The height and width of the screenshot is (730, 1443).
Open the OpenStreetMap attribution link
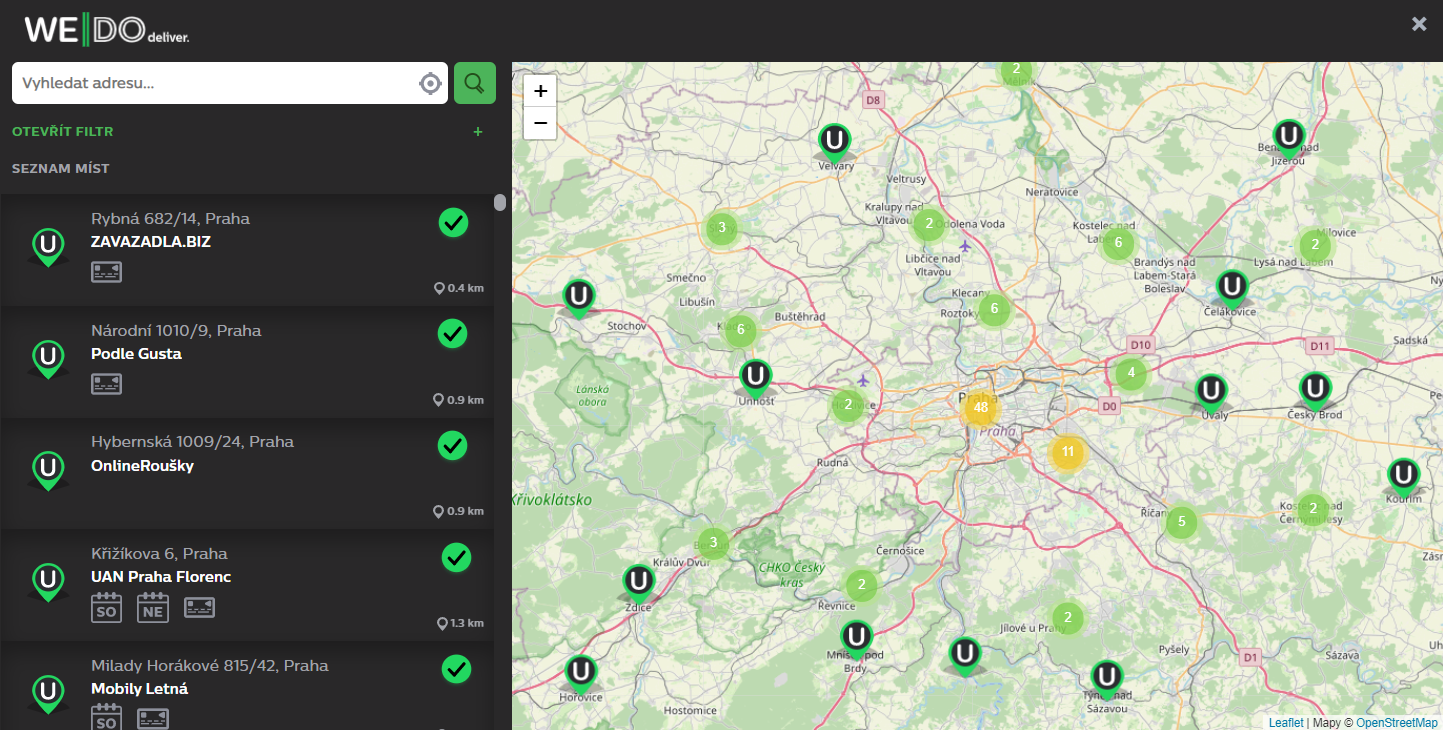click(x=1394, y=721)
